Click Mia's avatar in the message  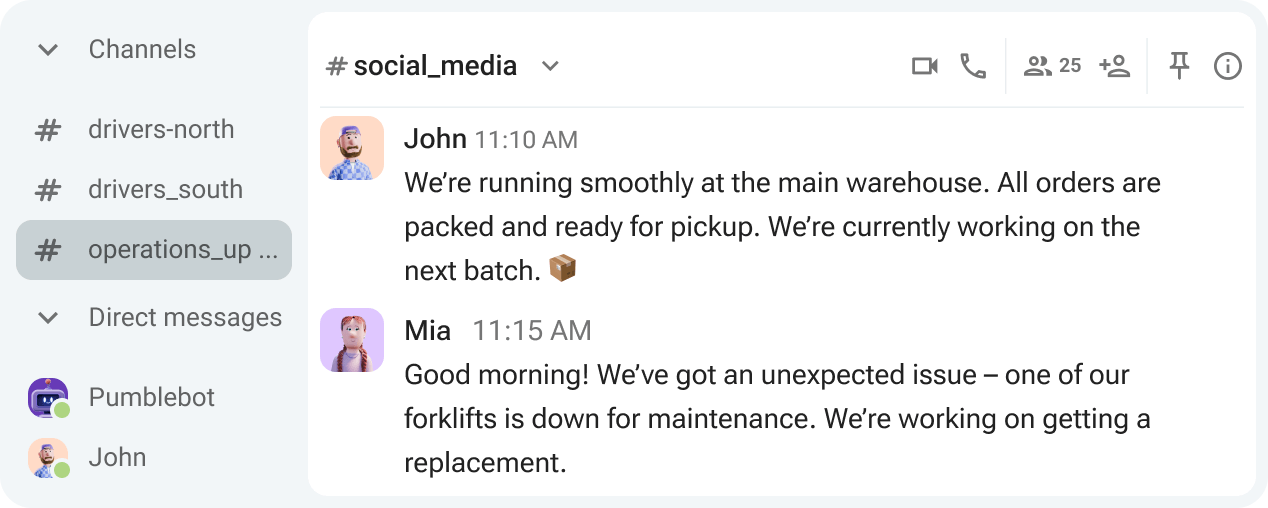click(x=352, y=340)
